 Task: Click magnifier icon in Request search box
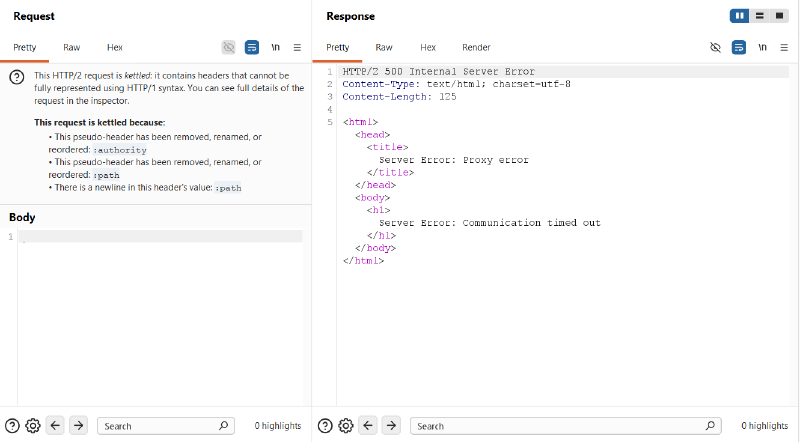coord(223,425)
